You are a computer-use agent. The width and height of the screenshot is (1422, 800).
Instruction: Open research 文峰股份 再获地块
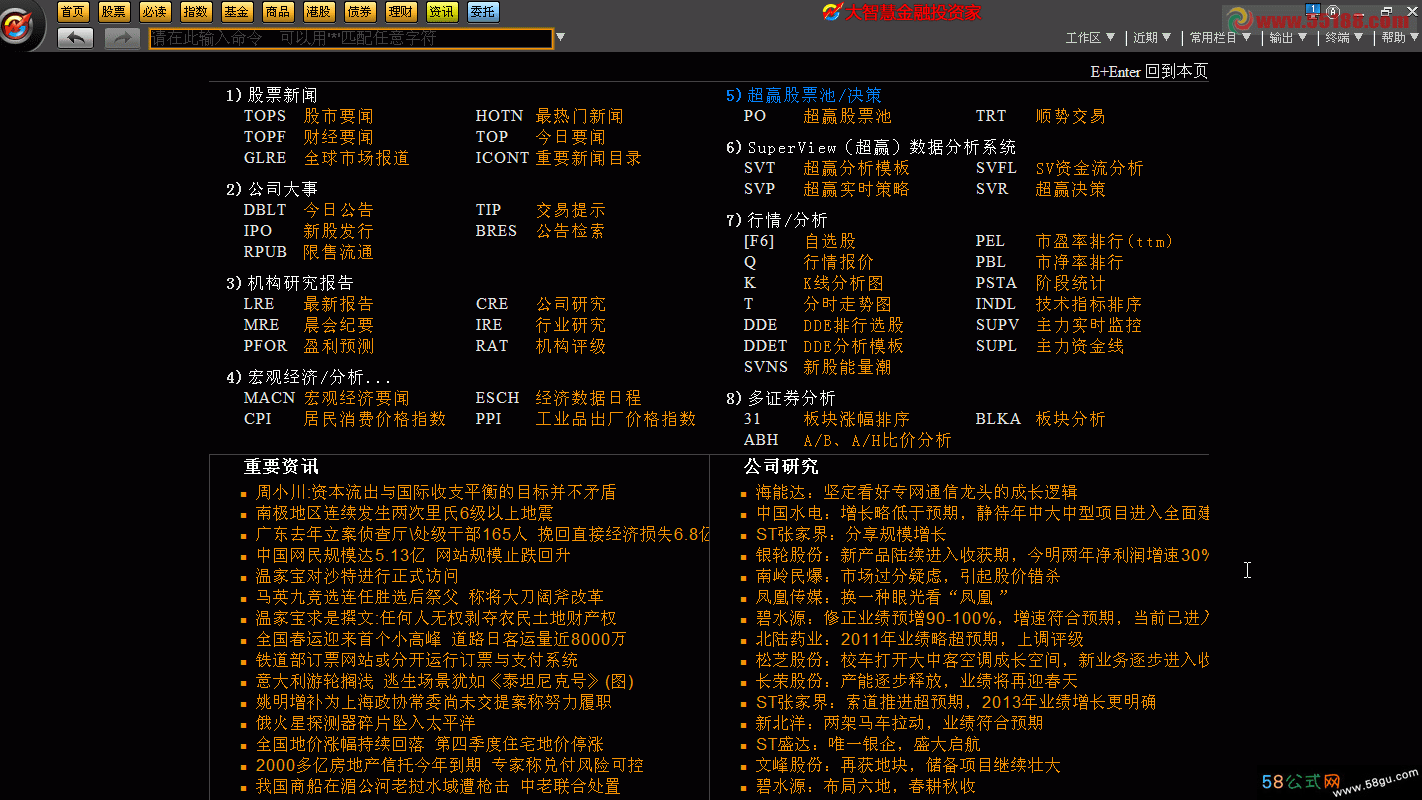pyautogui.click(x=908, y=765)
